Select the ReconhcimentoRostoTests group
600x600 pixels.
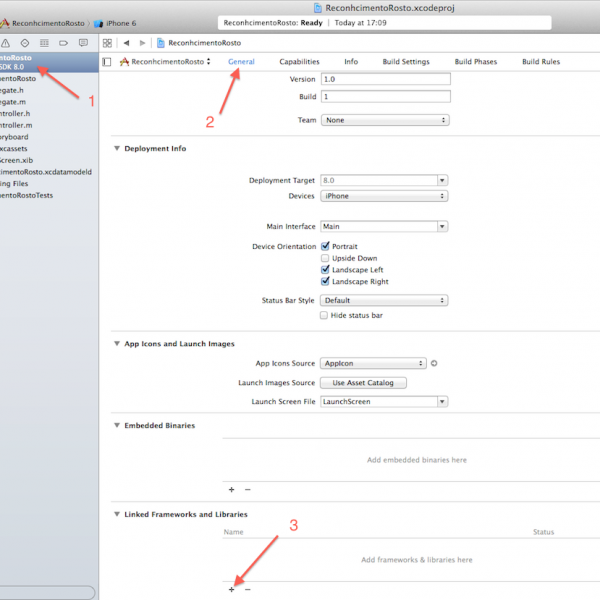(x=49, y=195)
